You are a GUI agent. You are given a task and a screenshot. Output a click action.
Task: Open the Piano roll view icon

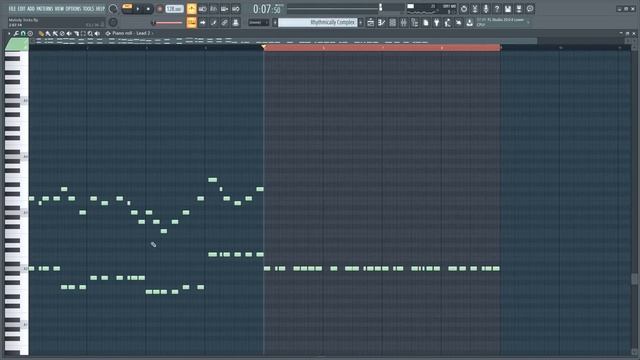382,23
